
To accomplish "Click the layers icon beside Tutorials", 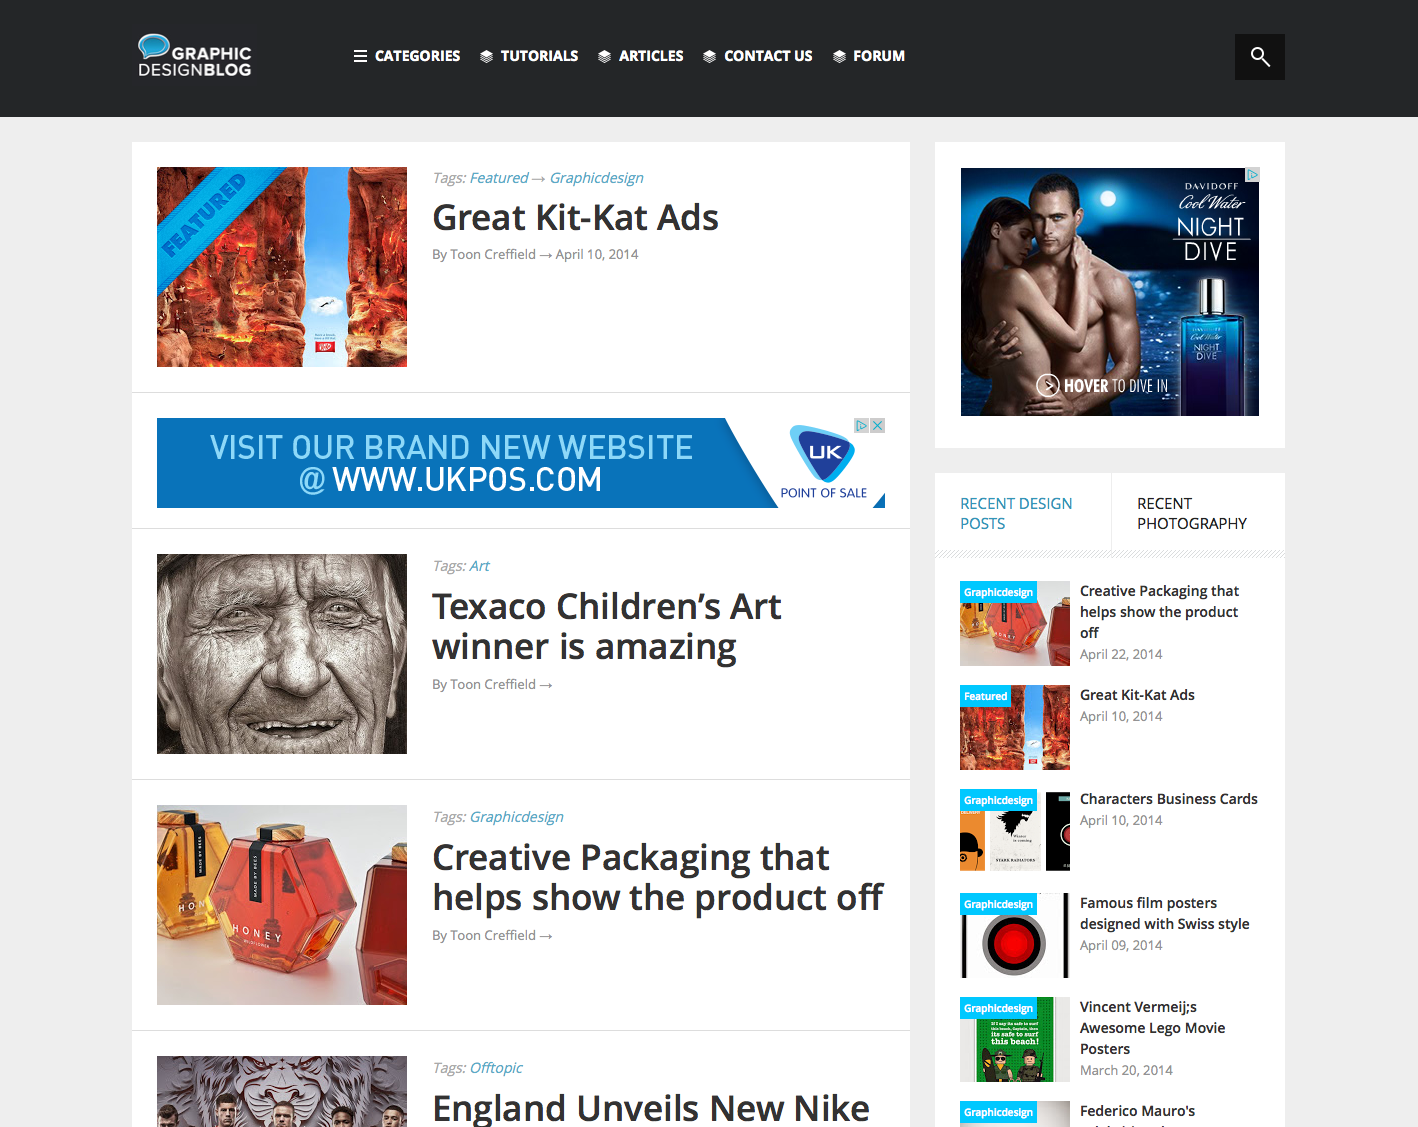I will pos(486,56).
